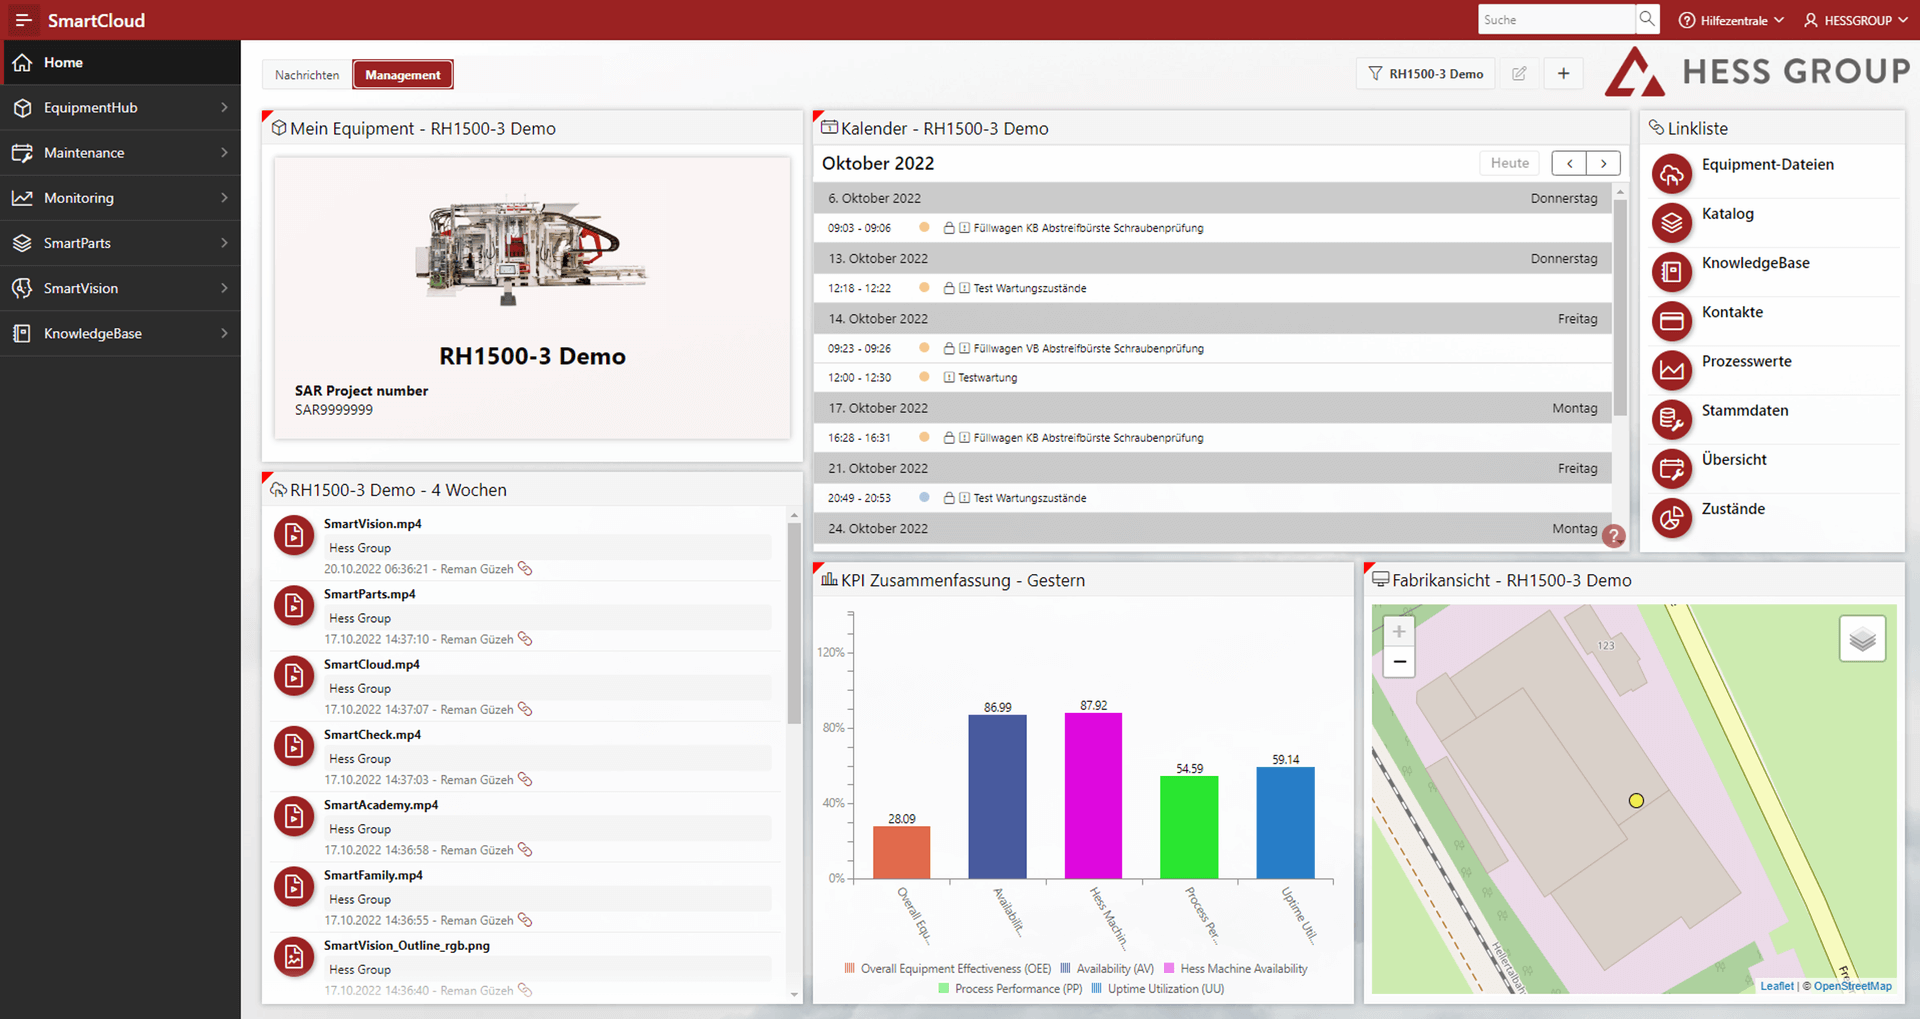Expand the EquipmentHub sidebar menu

pos(120,108)
